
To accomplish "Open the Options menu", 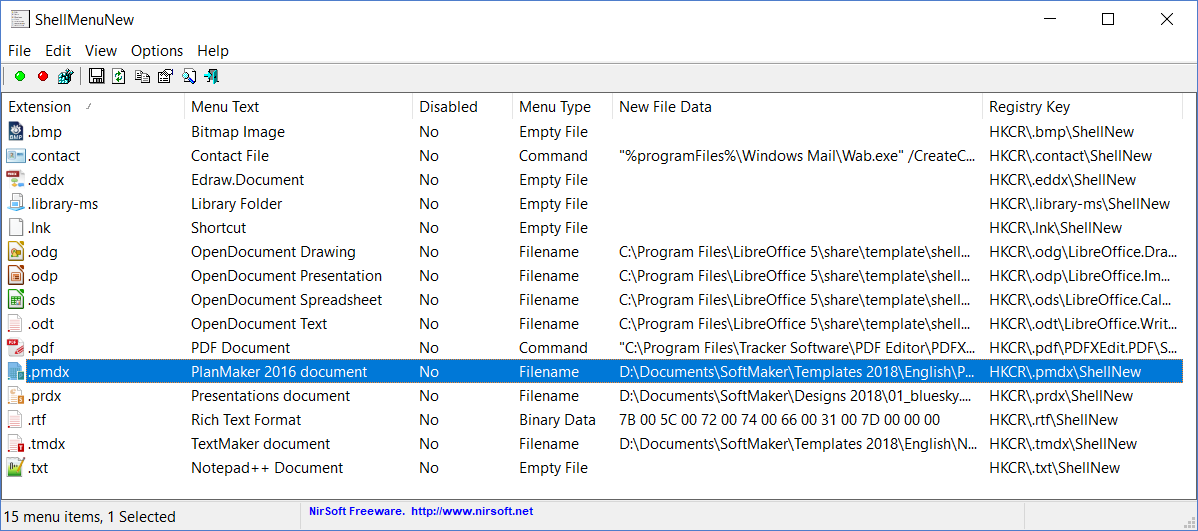I will coord(157,50).
